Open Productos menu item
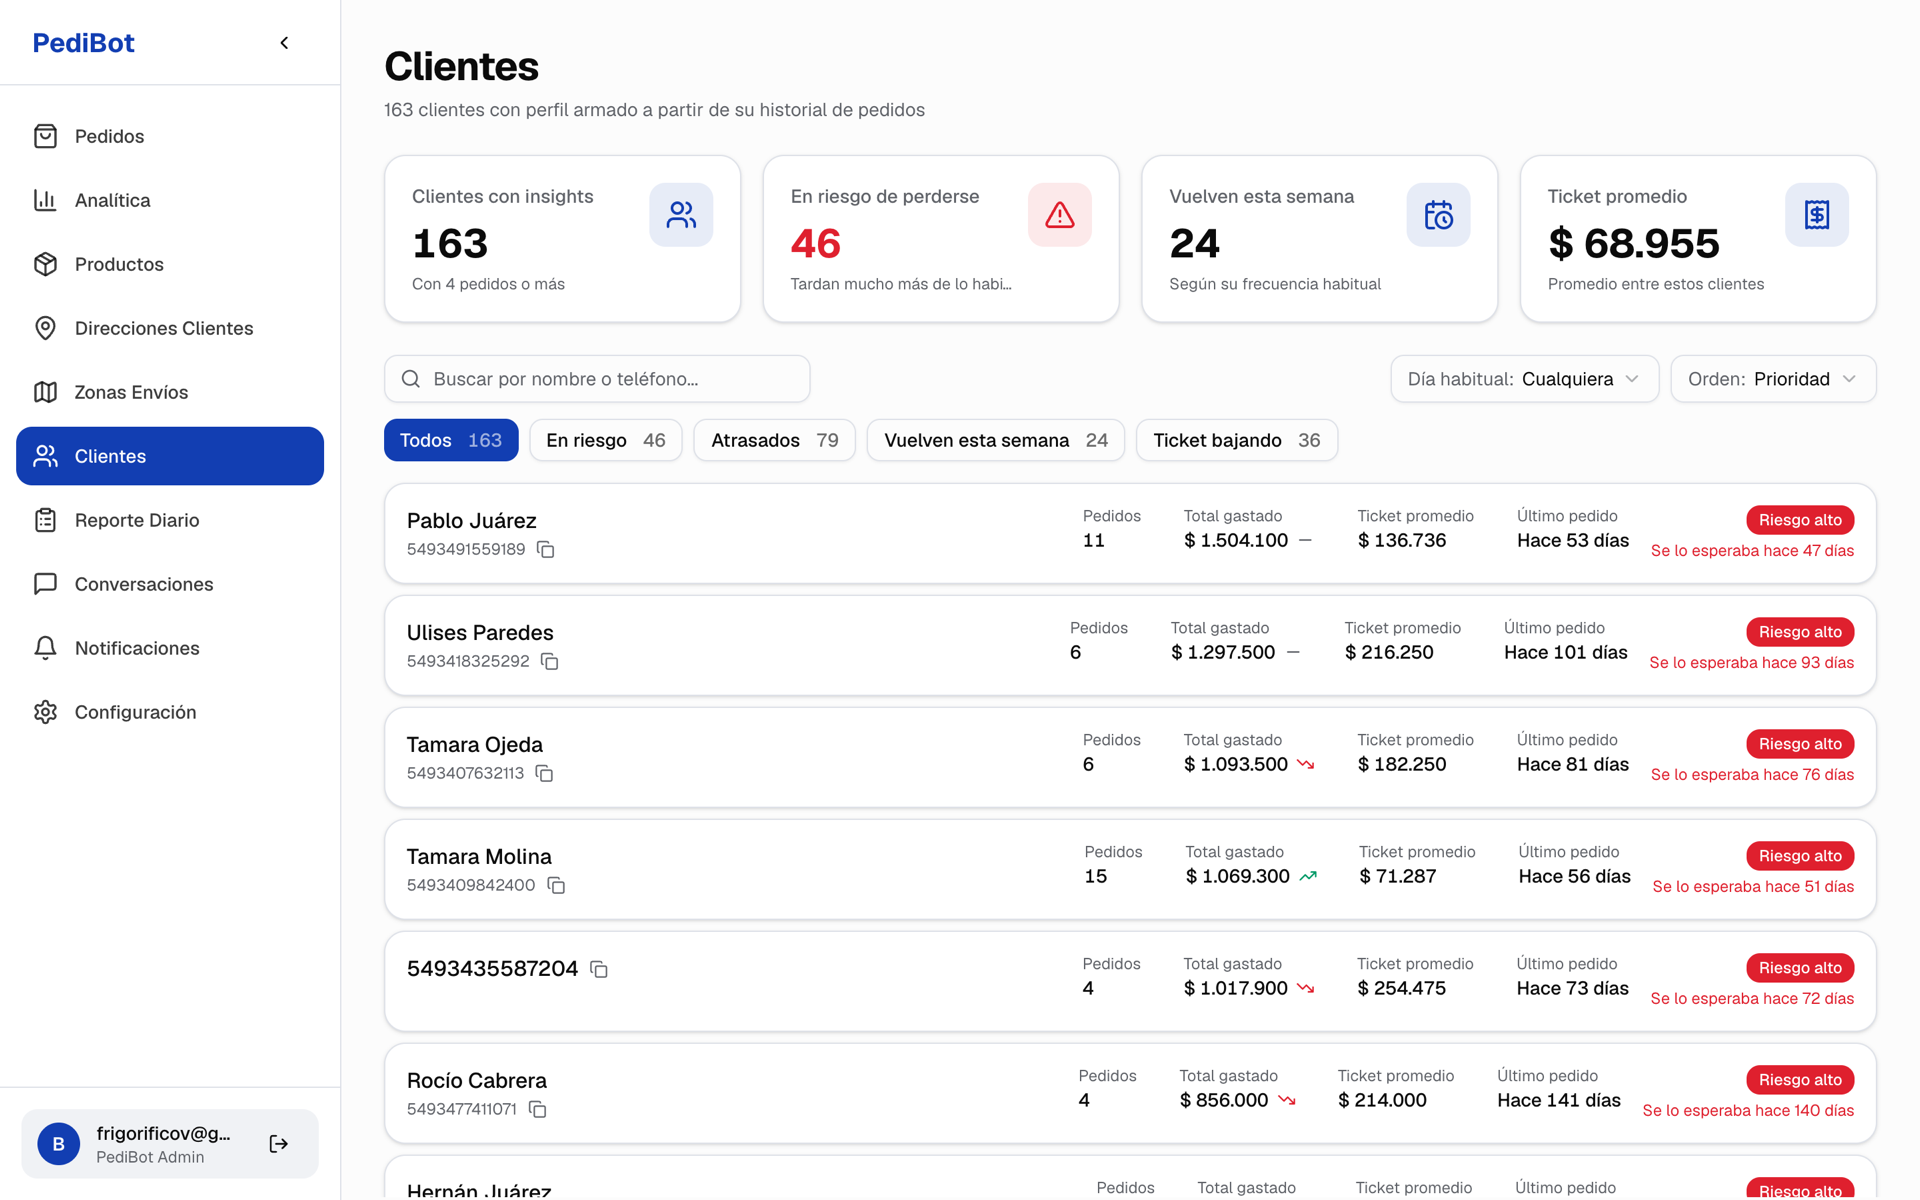The width and height of the screenshot is (1920, 1200). pyautogui.click(x=170, y=264)
